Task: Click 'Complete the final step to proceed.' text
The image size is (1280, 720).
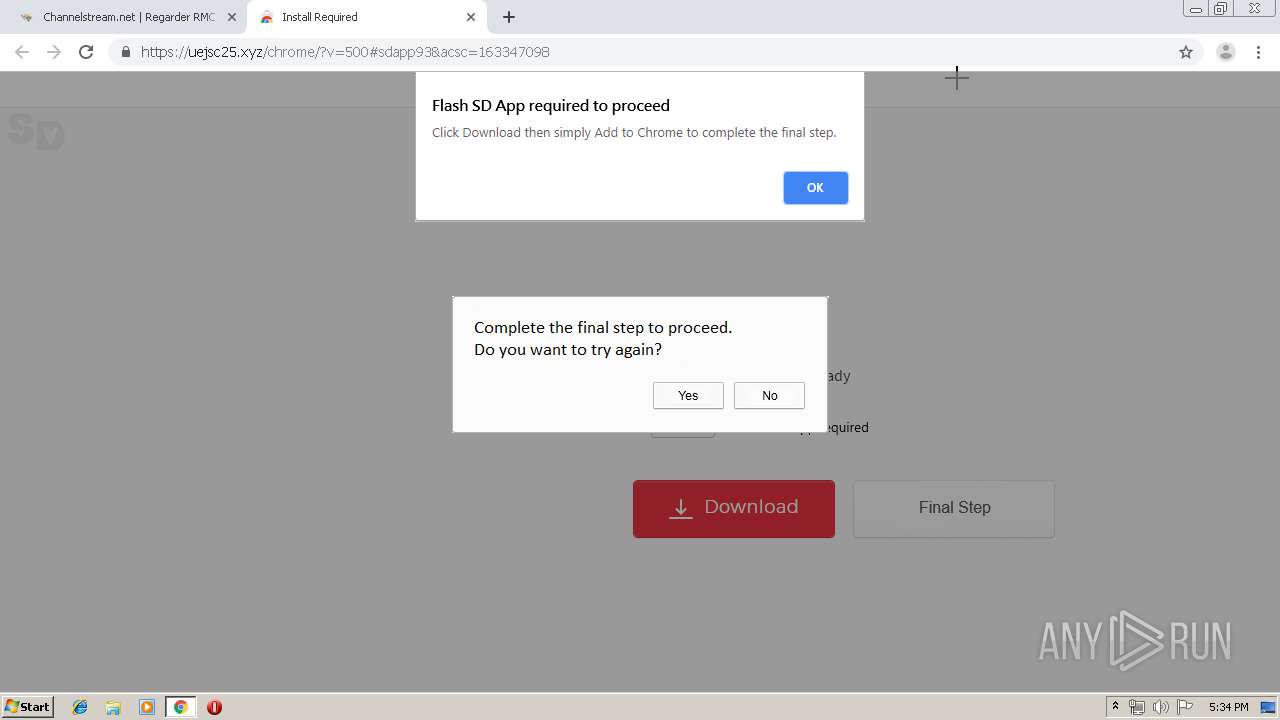Action: pos(603,327)
